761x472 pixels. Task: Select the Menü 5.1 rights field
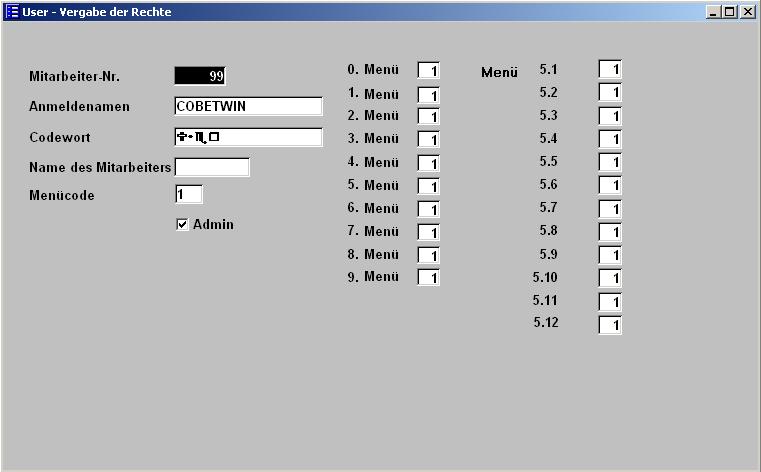tap(610, 70)
